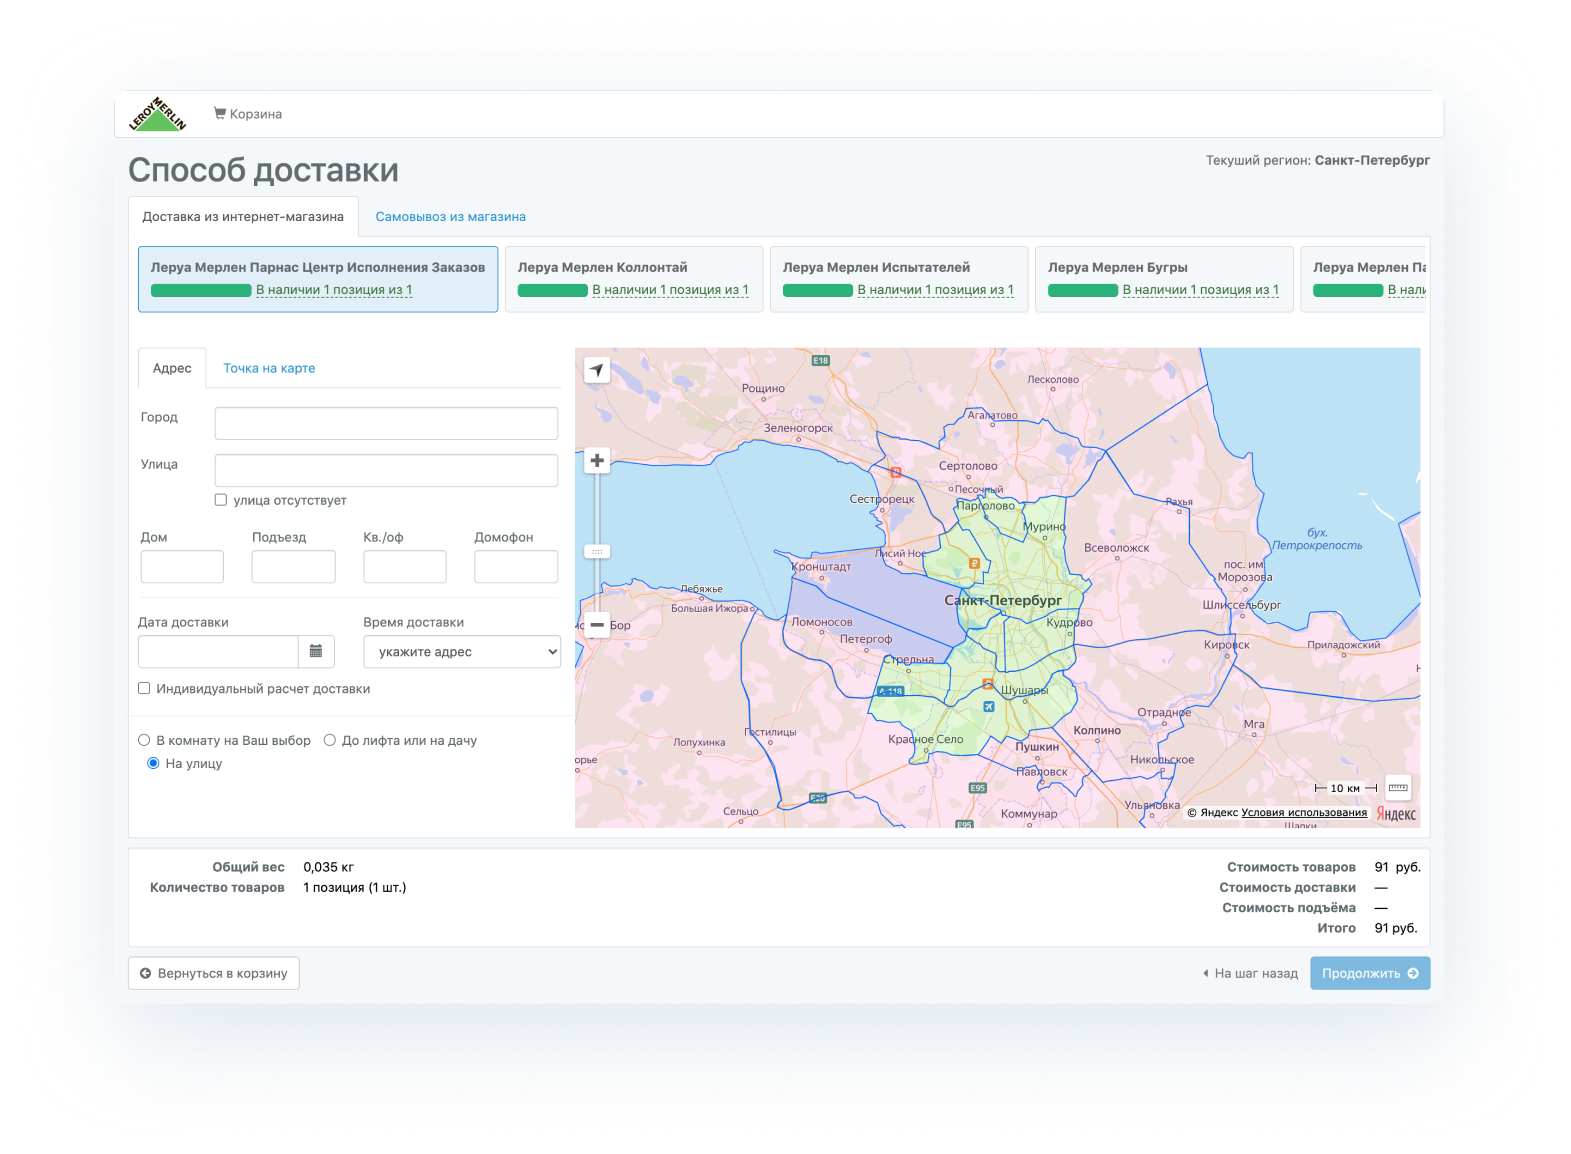The width and height of the screenshot is (1571, 1154).
Task: Switch to Самовывоз из магазина tab
Action: tap(450, 216)
